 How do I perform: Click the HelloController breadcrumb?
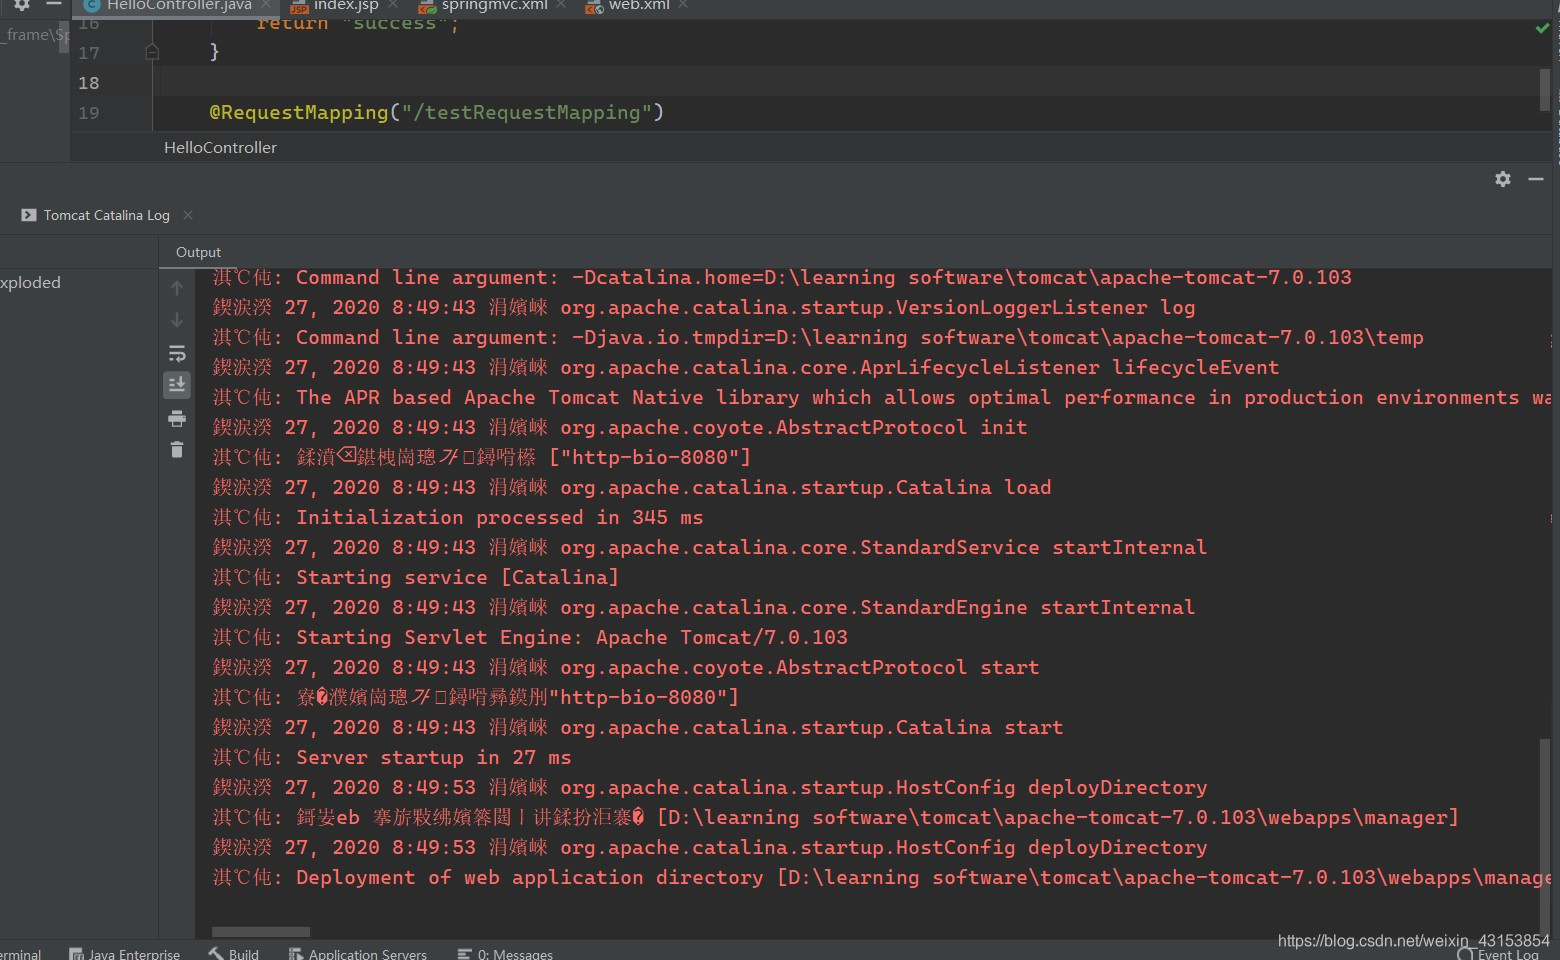pyautogui.click(x=220, y=147)
